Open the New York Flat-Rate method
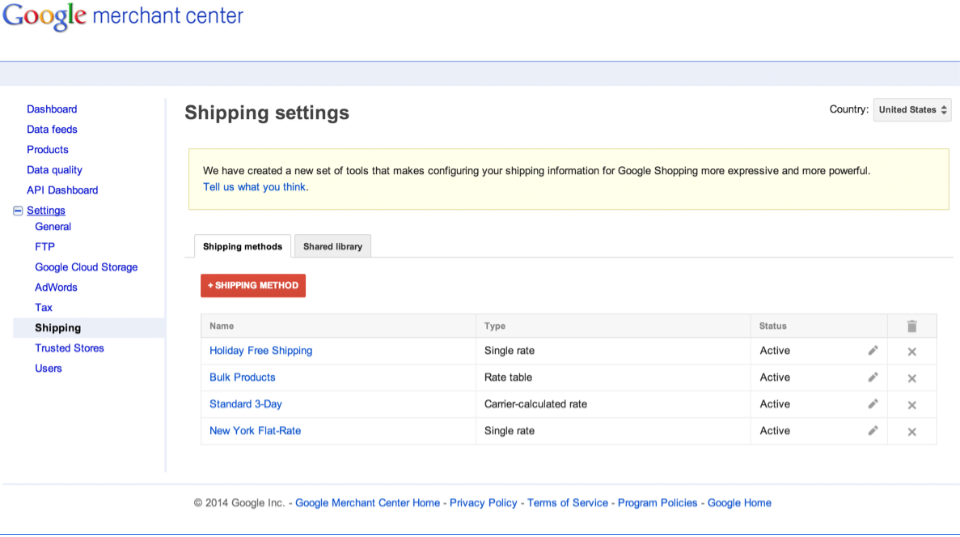The image size is (960, 537). coord(255,430)
